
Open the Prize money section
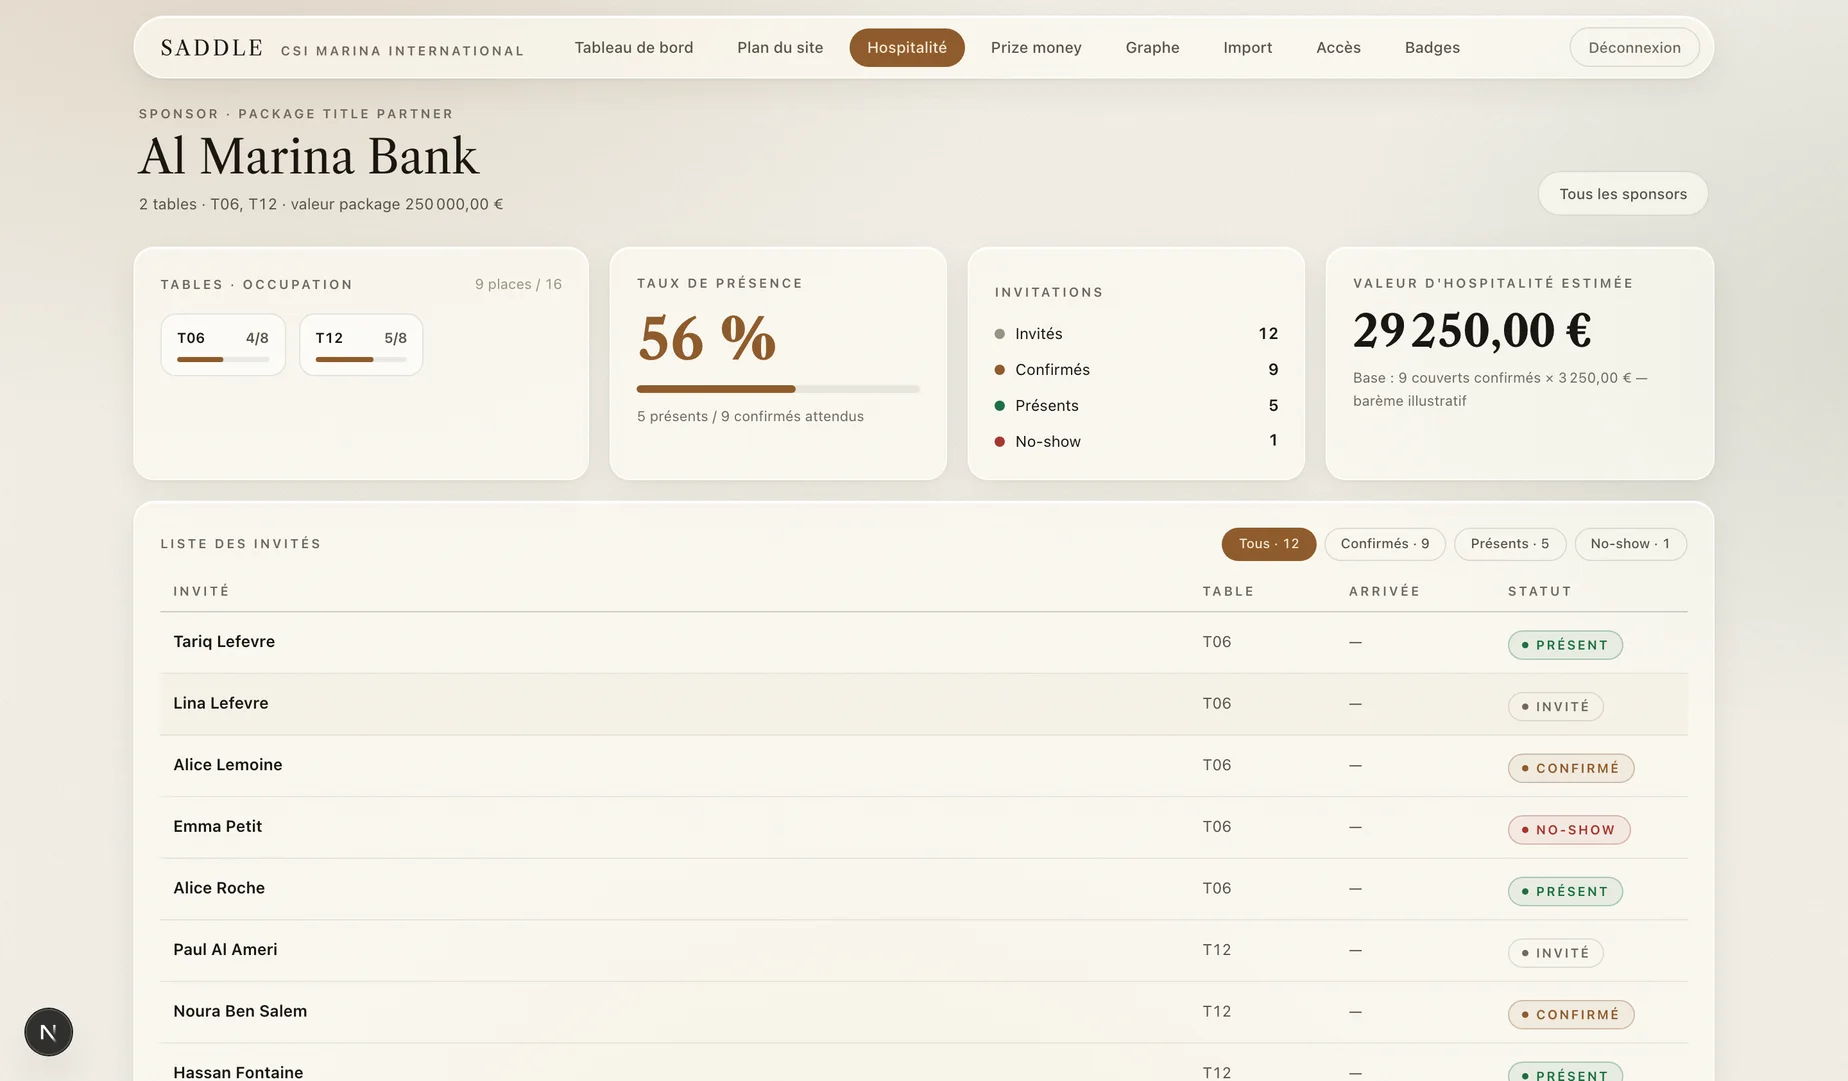coord(1036,47)
